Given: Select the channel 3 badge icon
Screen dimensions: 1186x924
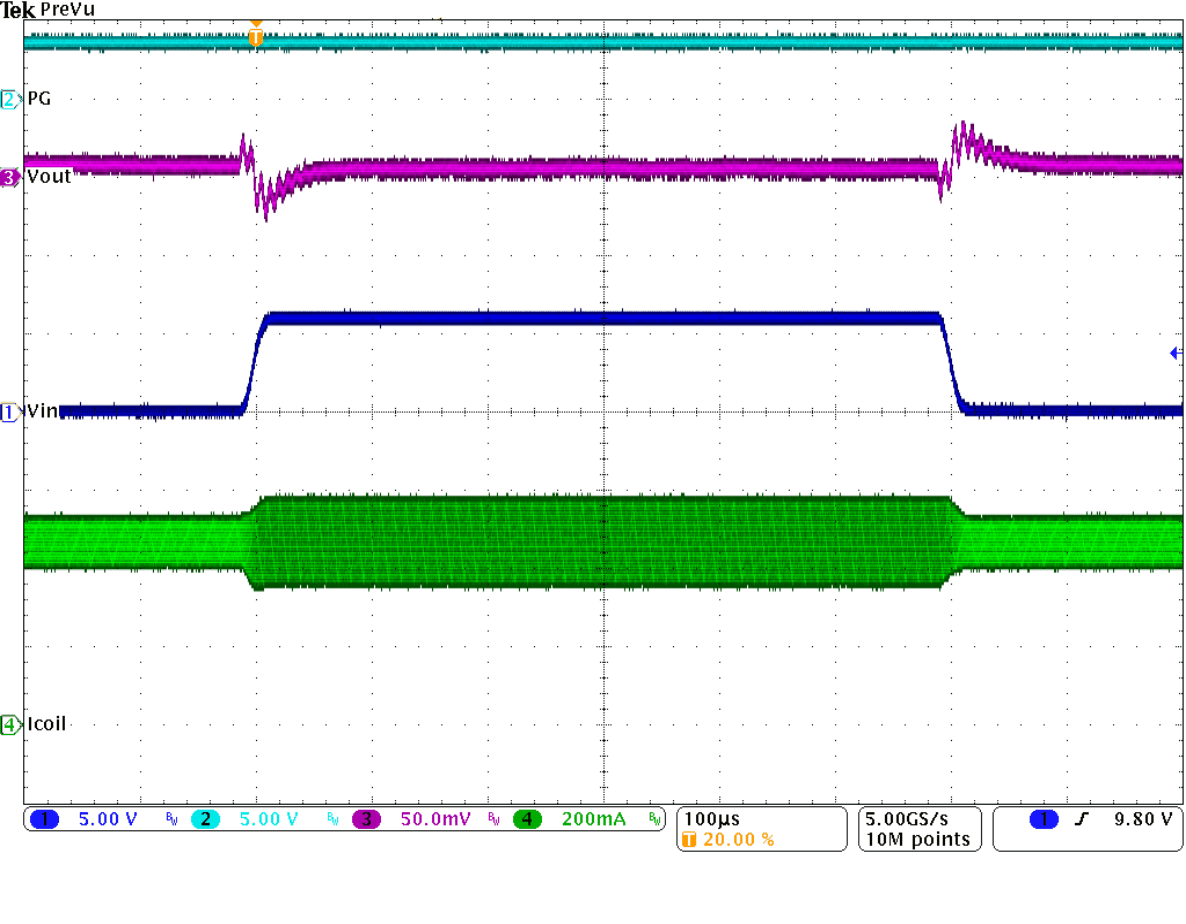Looking at the screenshot, I should [367, 818].
